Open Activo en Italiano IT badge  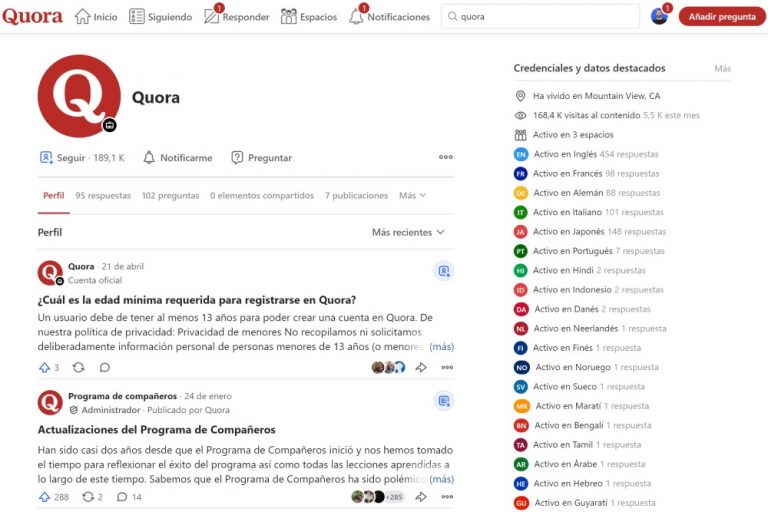521,212
